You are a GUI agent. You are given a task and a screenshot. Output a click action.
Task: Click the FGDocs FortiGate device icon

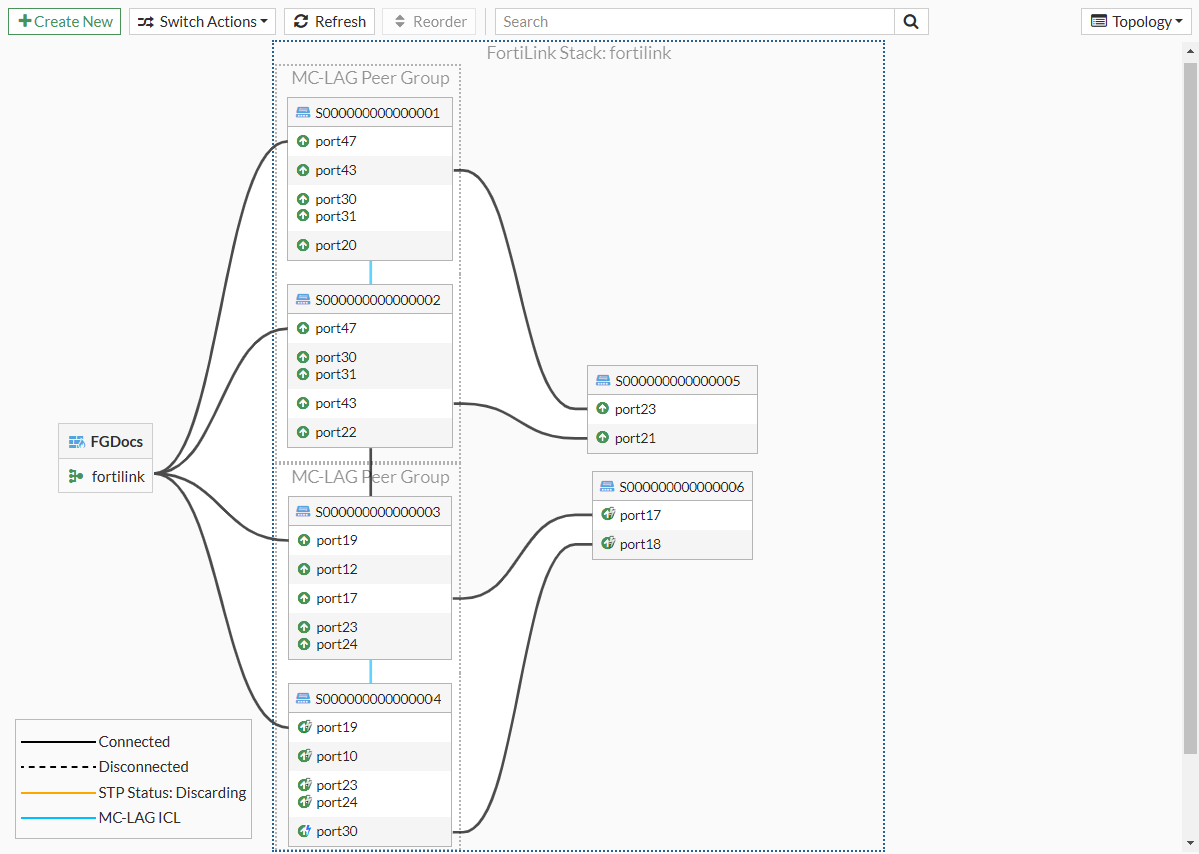pyautogui.click(x=76, y=442)
